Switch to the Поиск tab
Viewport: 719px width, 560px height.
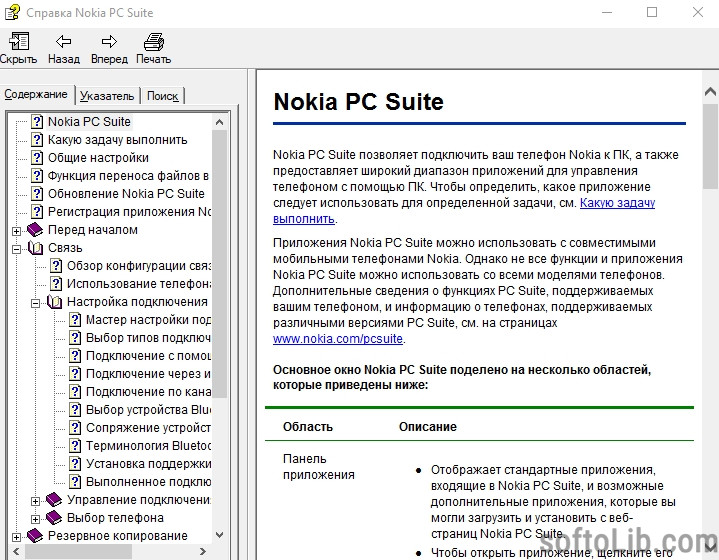pyautogui.click(x=162, y=96)
